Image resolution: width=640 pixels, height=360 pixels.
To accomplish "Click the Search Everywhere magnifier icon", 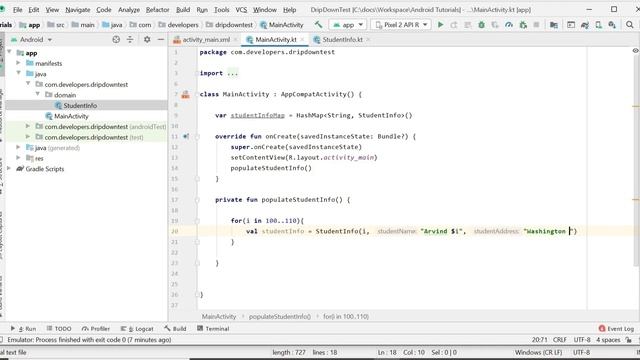I will coord(629,24).
